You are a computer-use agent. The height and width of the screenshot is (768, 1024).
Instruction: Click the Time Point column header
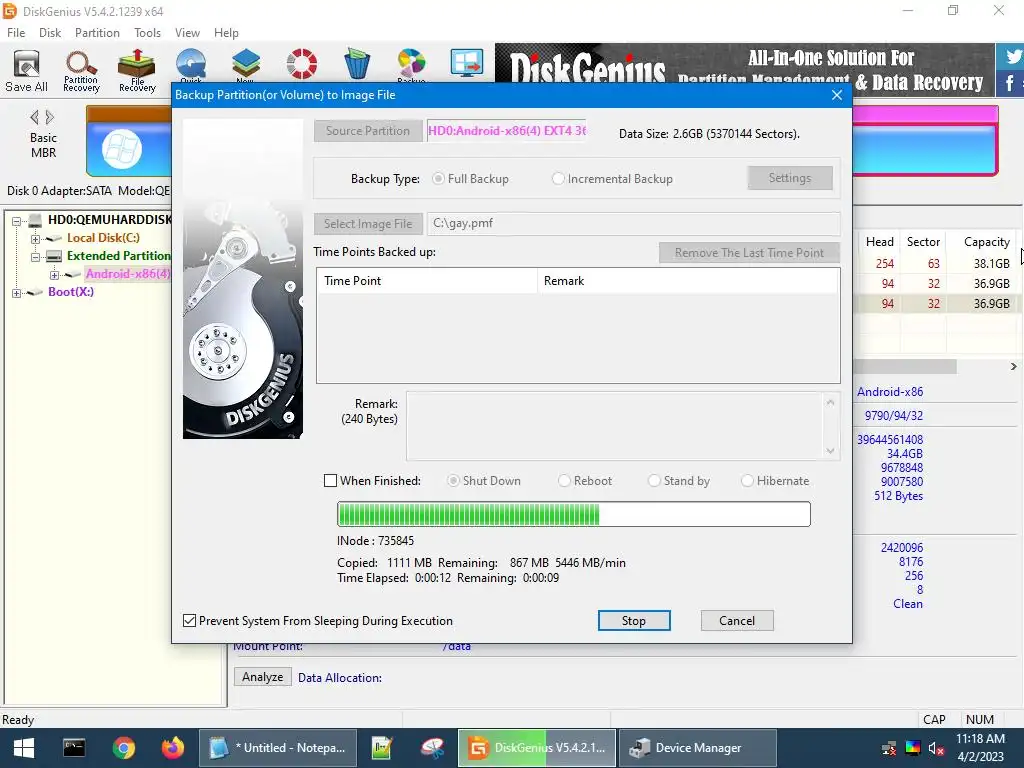(x=426, y=281)
